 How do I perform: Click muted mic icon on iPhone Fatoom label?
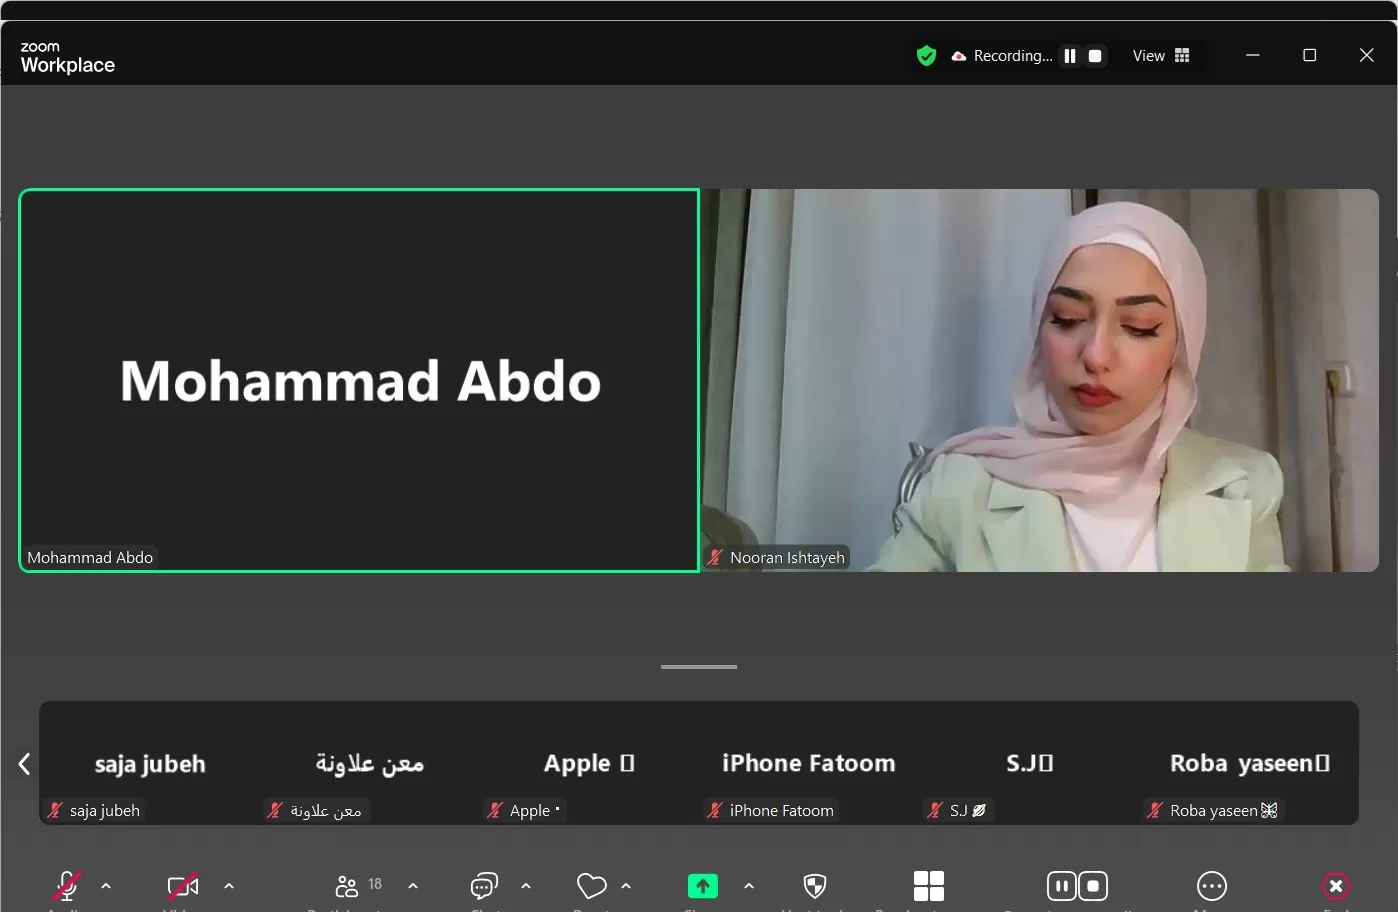pyautogui.click(x=715, y=810)
